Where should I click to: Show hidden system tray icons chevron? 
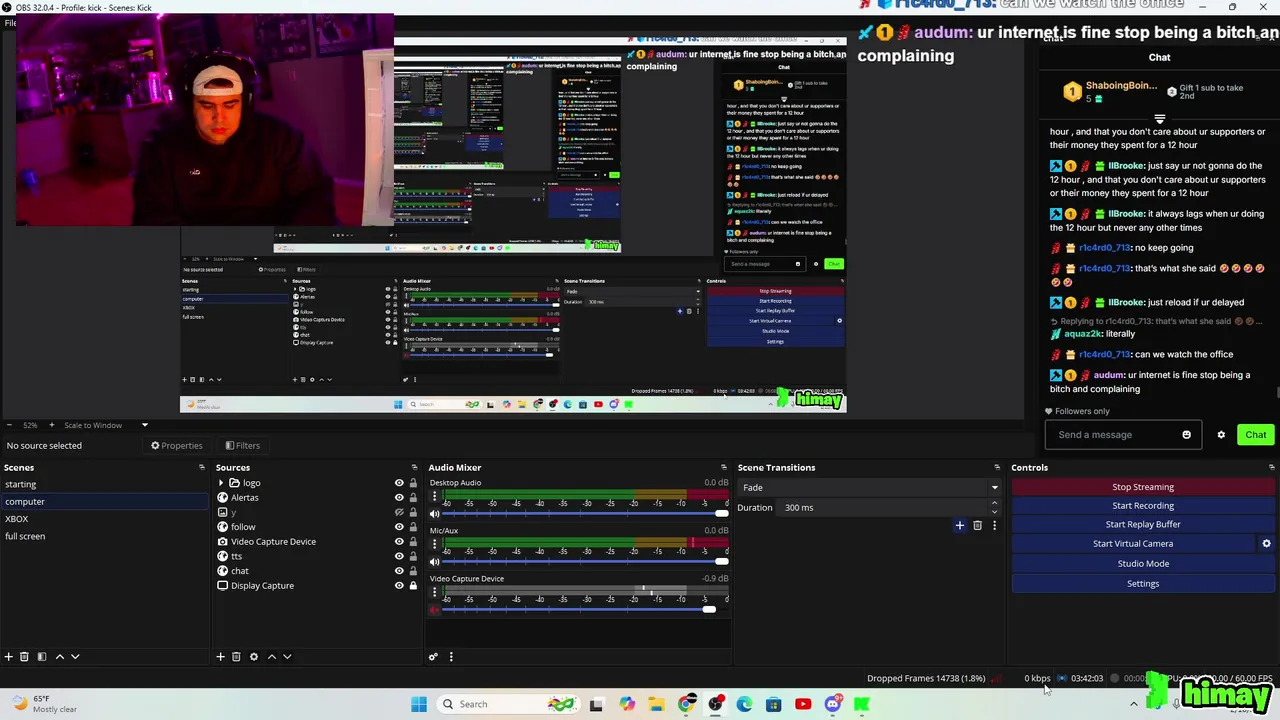coord(1133,704)
